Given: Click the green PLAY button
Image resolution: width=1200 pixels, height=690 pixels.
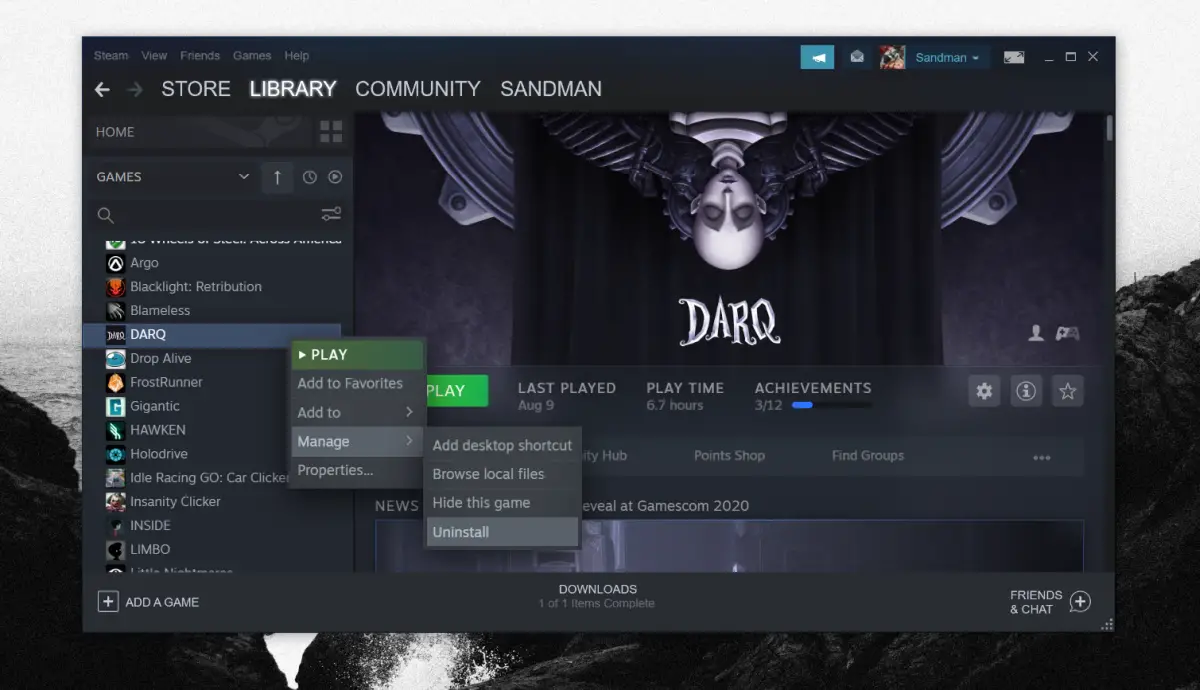Looking at the screenshot, I should pyautogui.click(x=457, y=391).
